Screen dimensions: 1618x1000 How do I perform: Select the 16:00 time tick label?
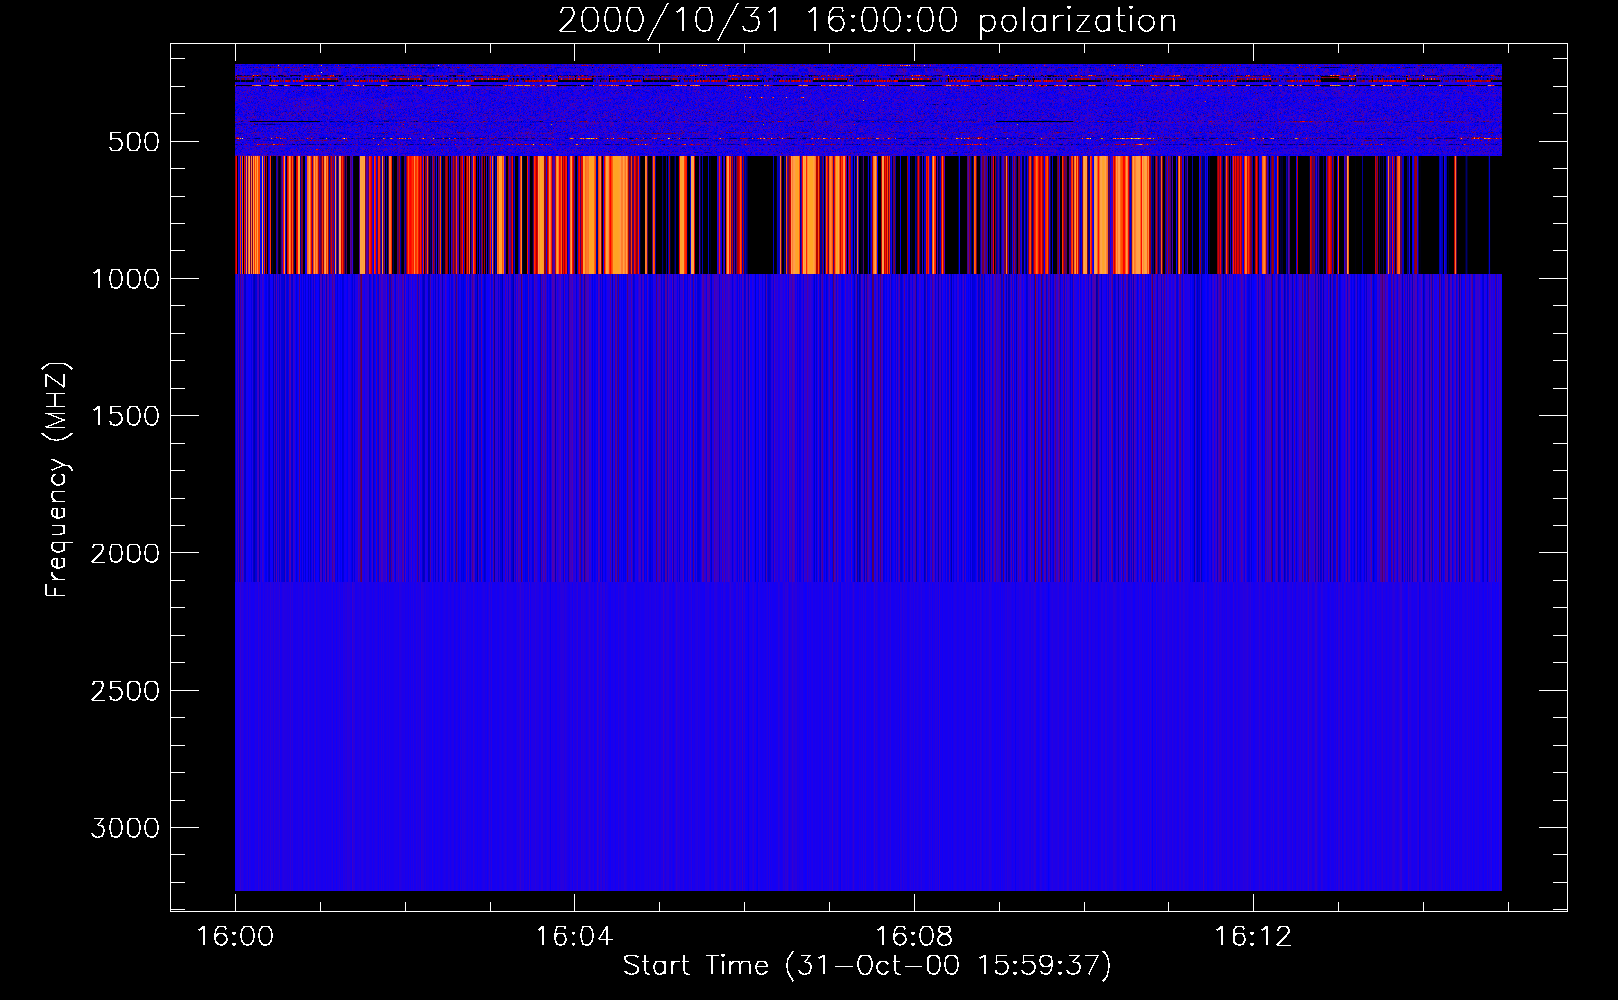click(235, 937)
